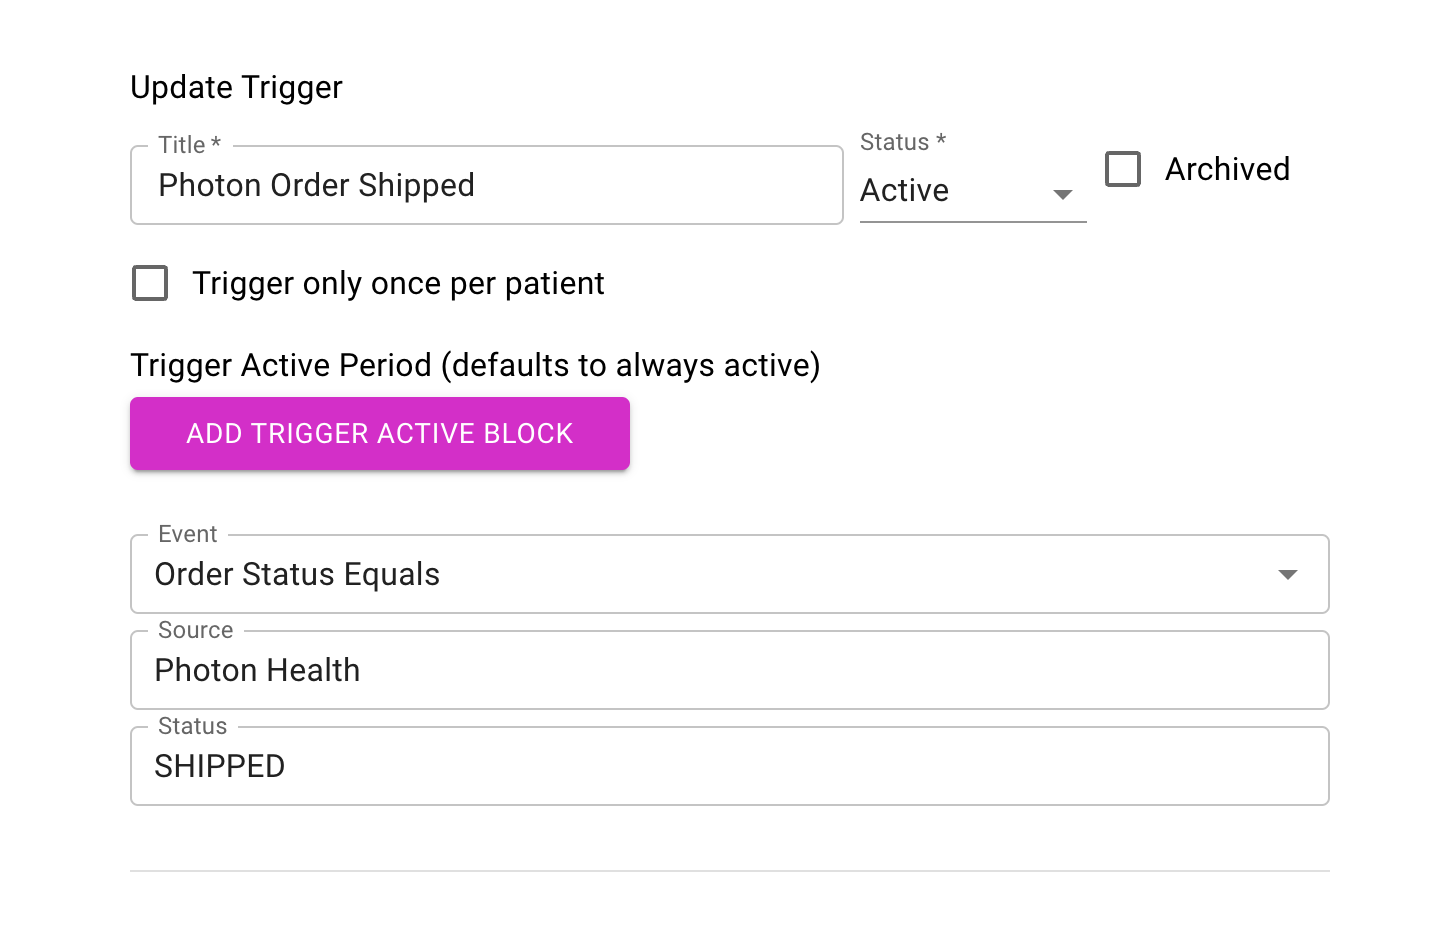This screenshot has width=1450, height=930.
Task: Click the Status field containing SHIPPED
Action: point(730,766)
